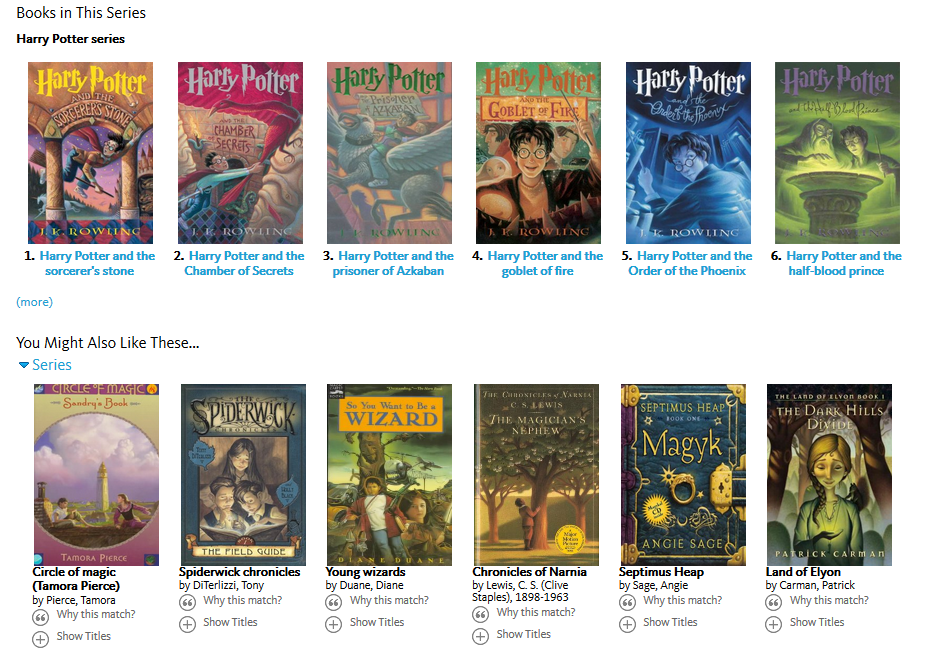This screenshot has height=655, width=935.
Task: Select the Chamber of Secrets book cover
Action: click(x=240, y=153)
